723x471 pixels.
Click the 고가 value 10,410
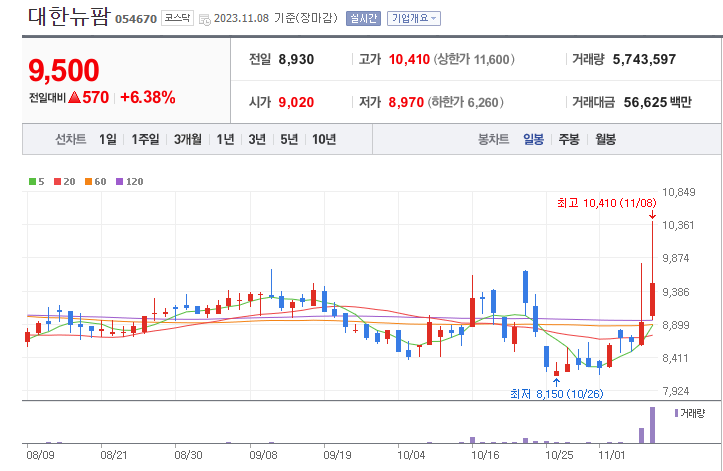[x=409, y=59]
